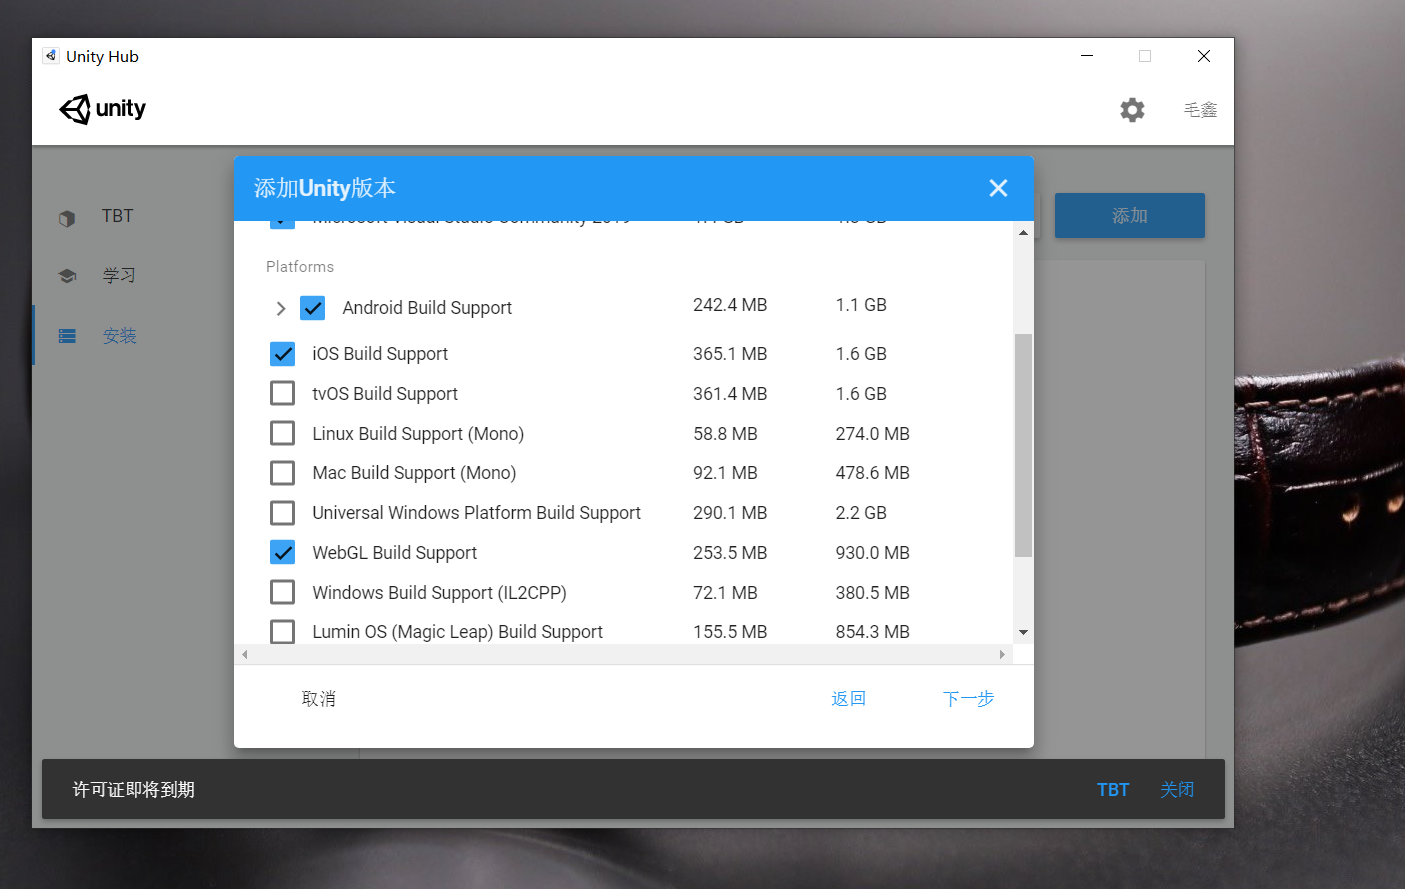The width and height of the screenshot is (1405, 889).
Task: Click the 返回 button to go back
Action: click(849, 699)
